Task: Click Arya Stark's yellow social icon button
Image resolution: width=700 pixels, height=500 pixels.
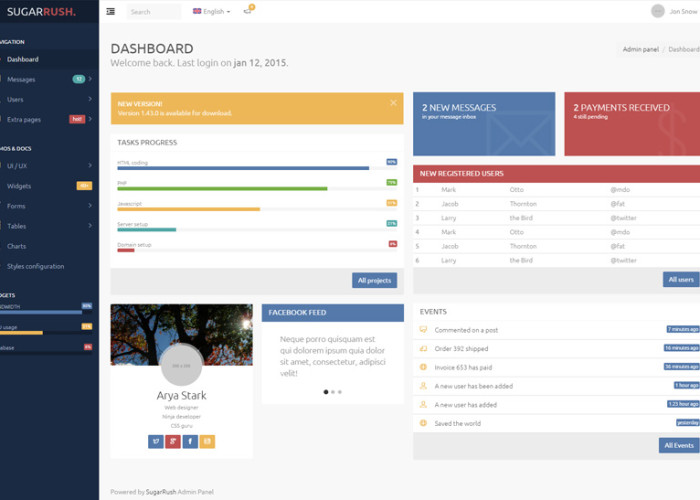Action: 207,442
